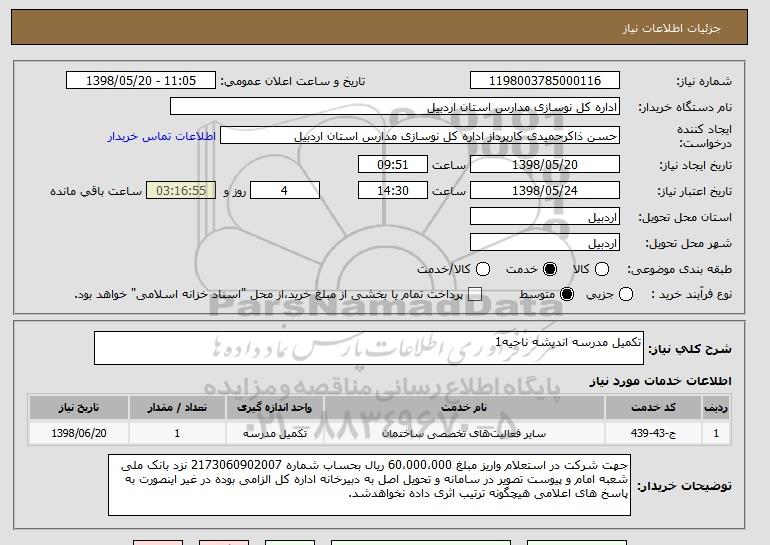Click the واحد اندازه گیری column header
Screen dimensions: 770x545
click(275, 408)
